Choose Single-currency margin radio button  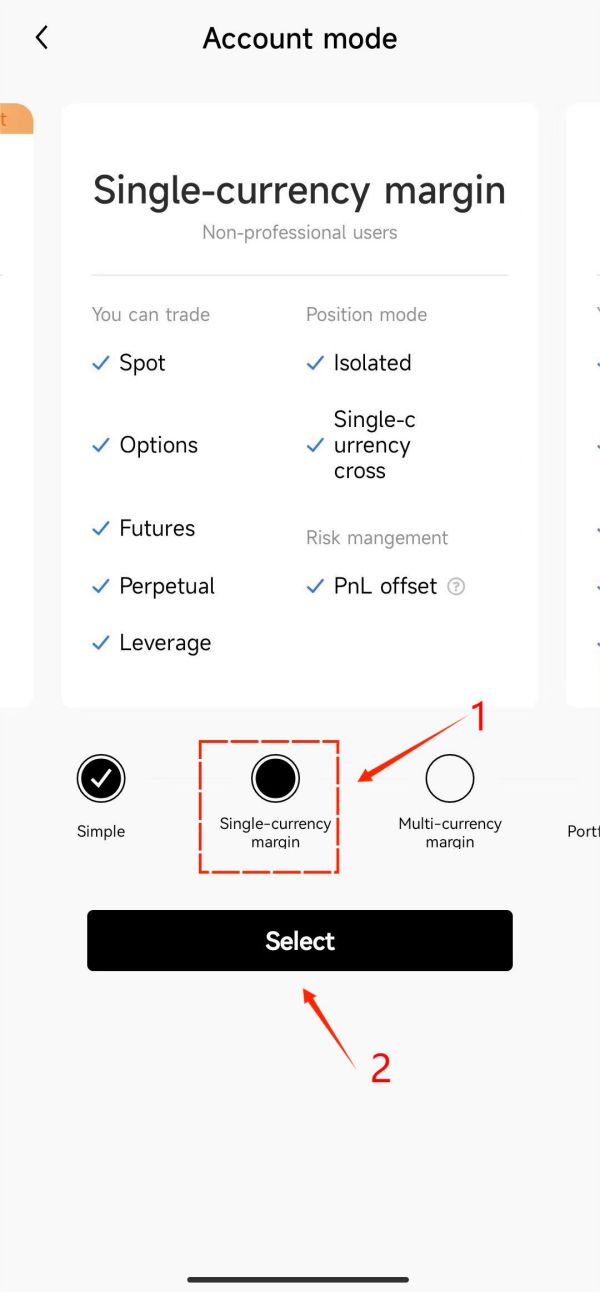click(x=275, y=778)
